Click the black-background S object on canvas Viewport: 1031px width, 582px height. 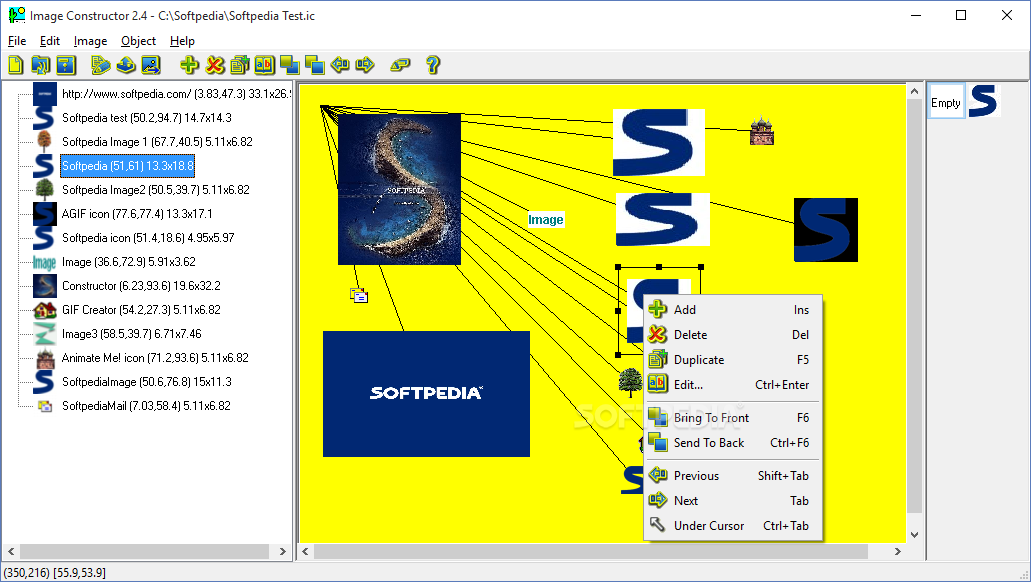tap(826, 230)
